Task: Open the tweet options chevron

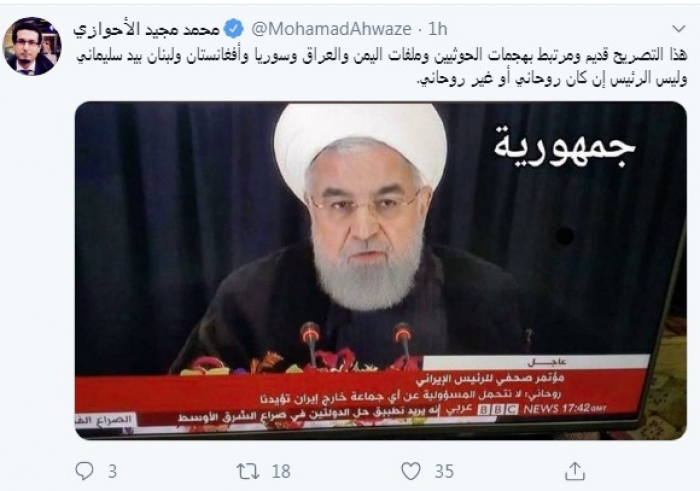Action: pyautogui.click(x=679, y=29)
